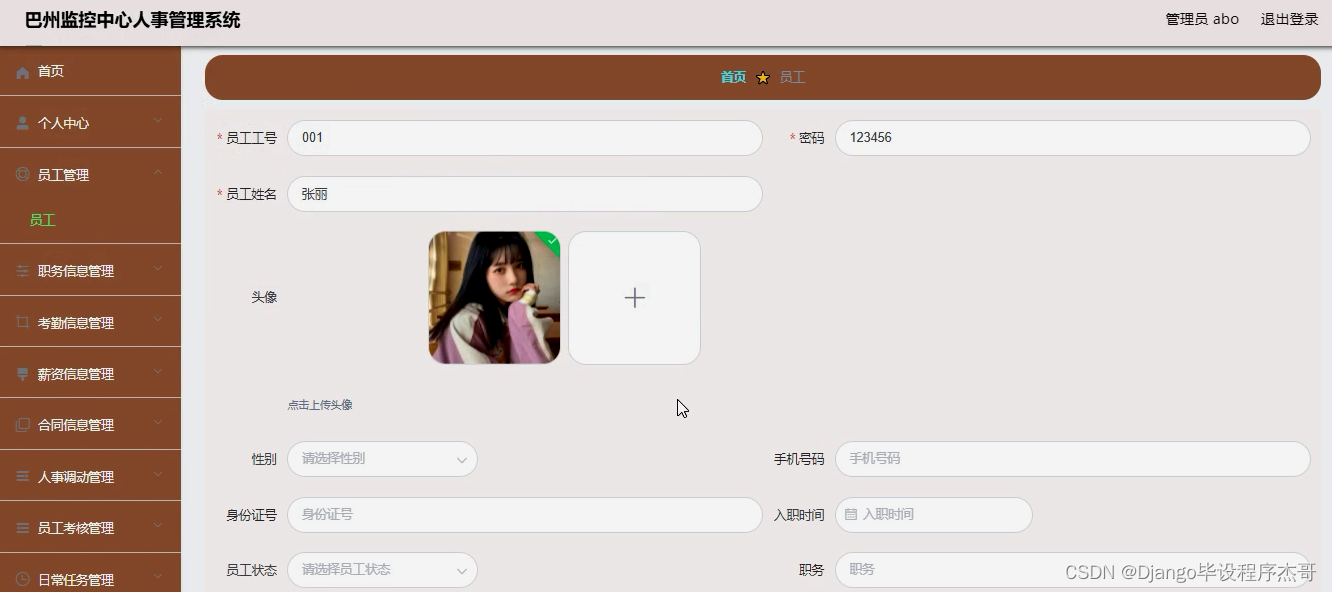Click the clock icon beside 日常任务管理

click(23, 579)
